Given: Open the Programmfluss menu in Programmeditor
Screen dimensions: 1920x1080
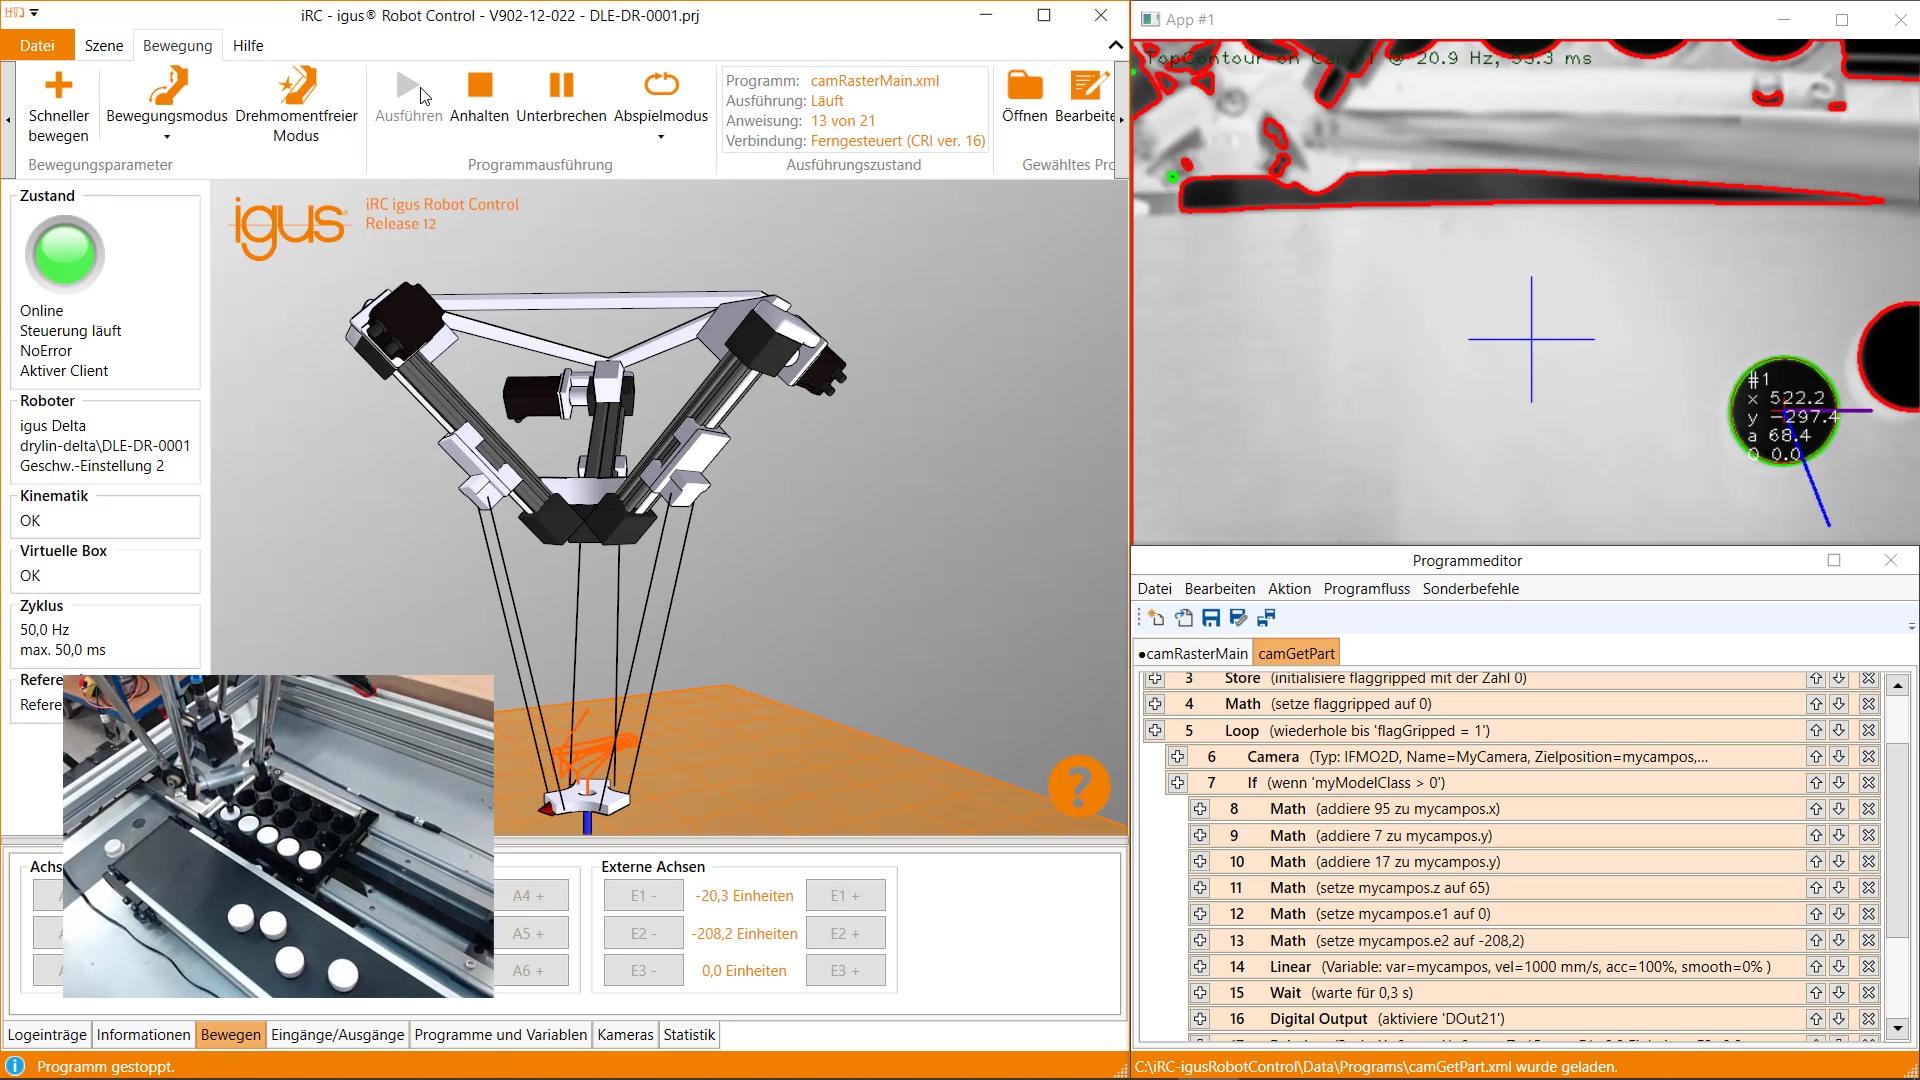Looking at the screenshot, I should point(1366,589).
